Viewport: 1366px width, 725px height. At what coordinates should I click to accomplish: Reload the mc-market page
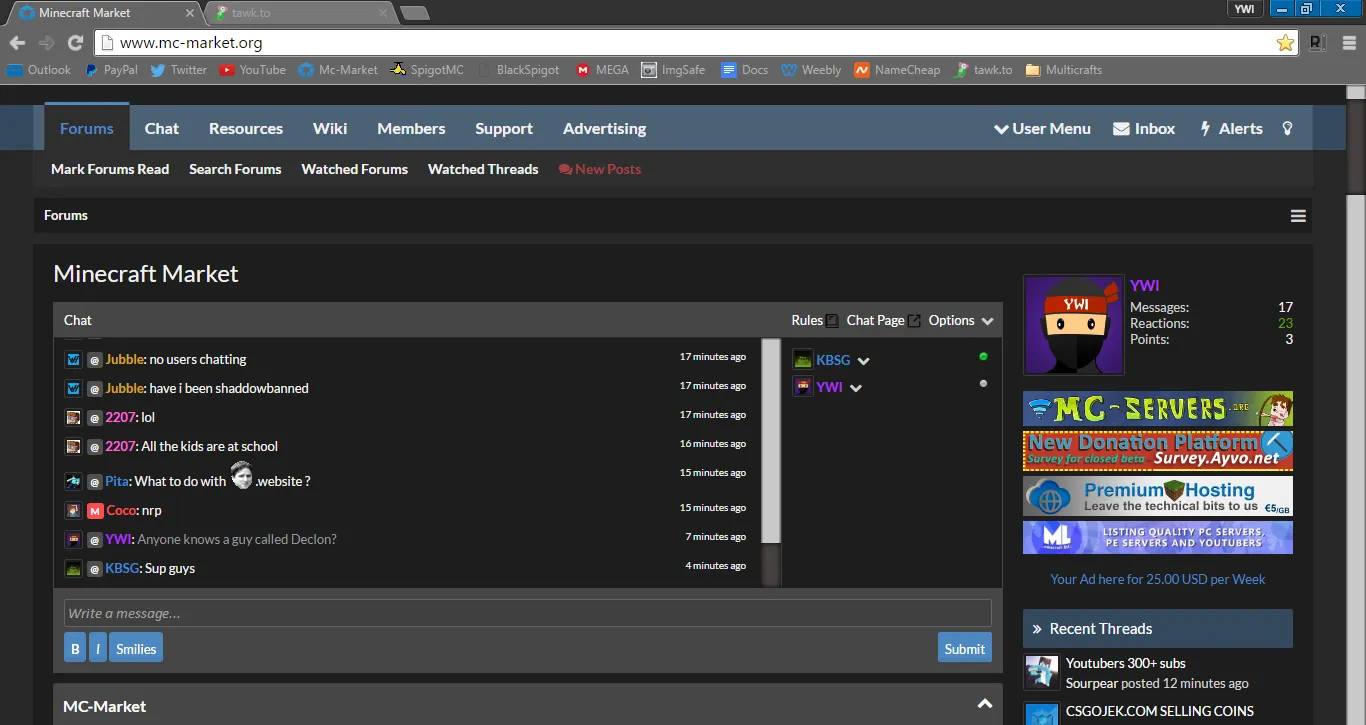[x=75, y=43]
